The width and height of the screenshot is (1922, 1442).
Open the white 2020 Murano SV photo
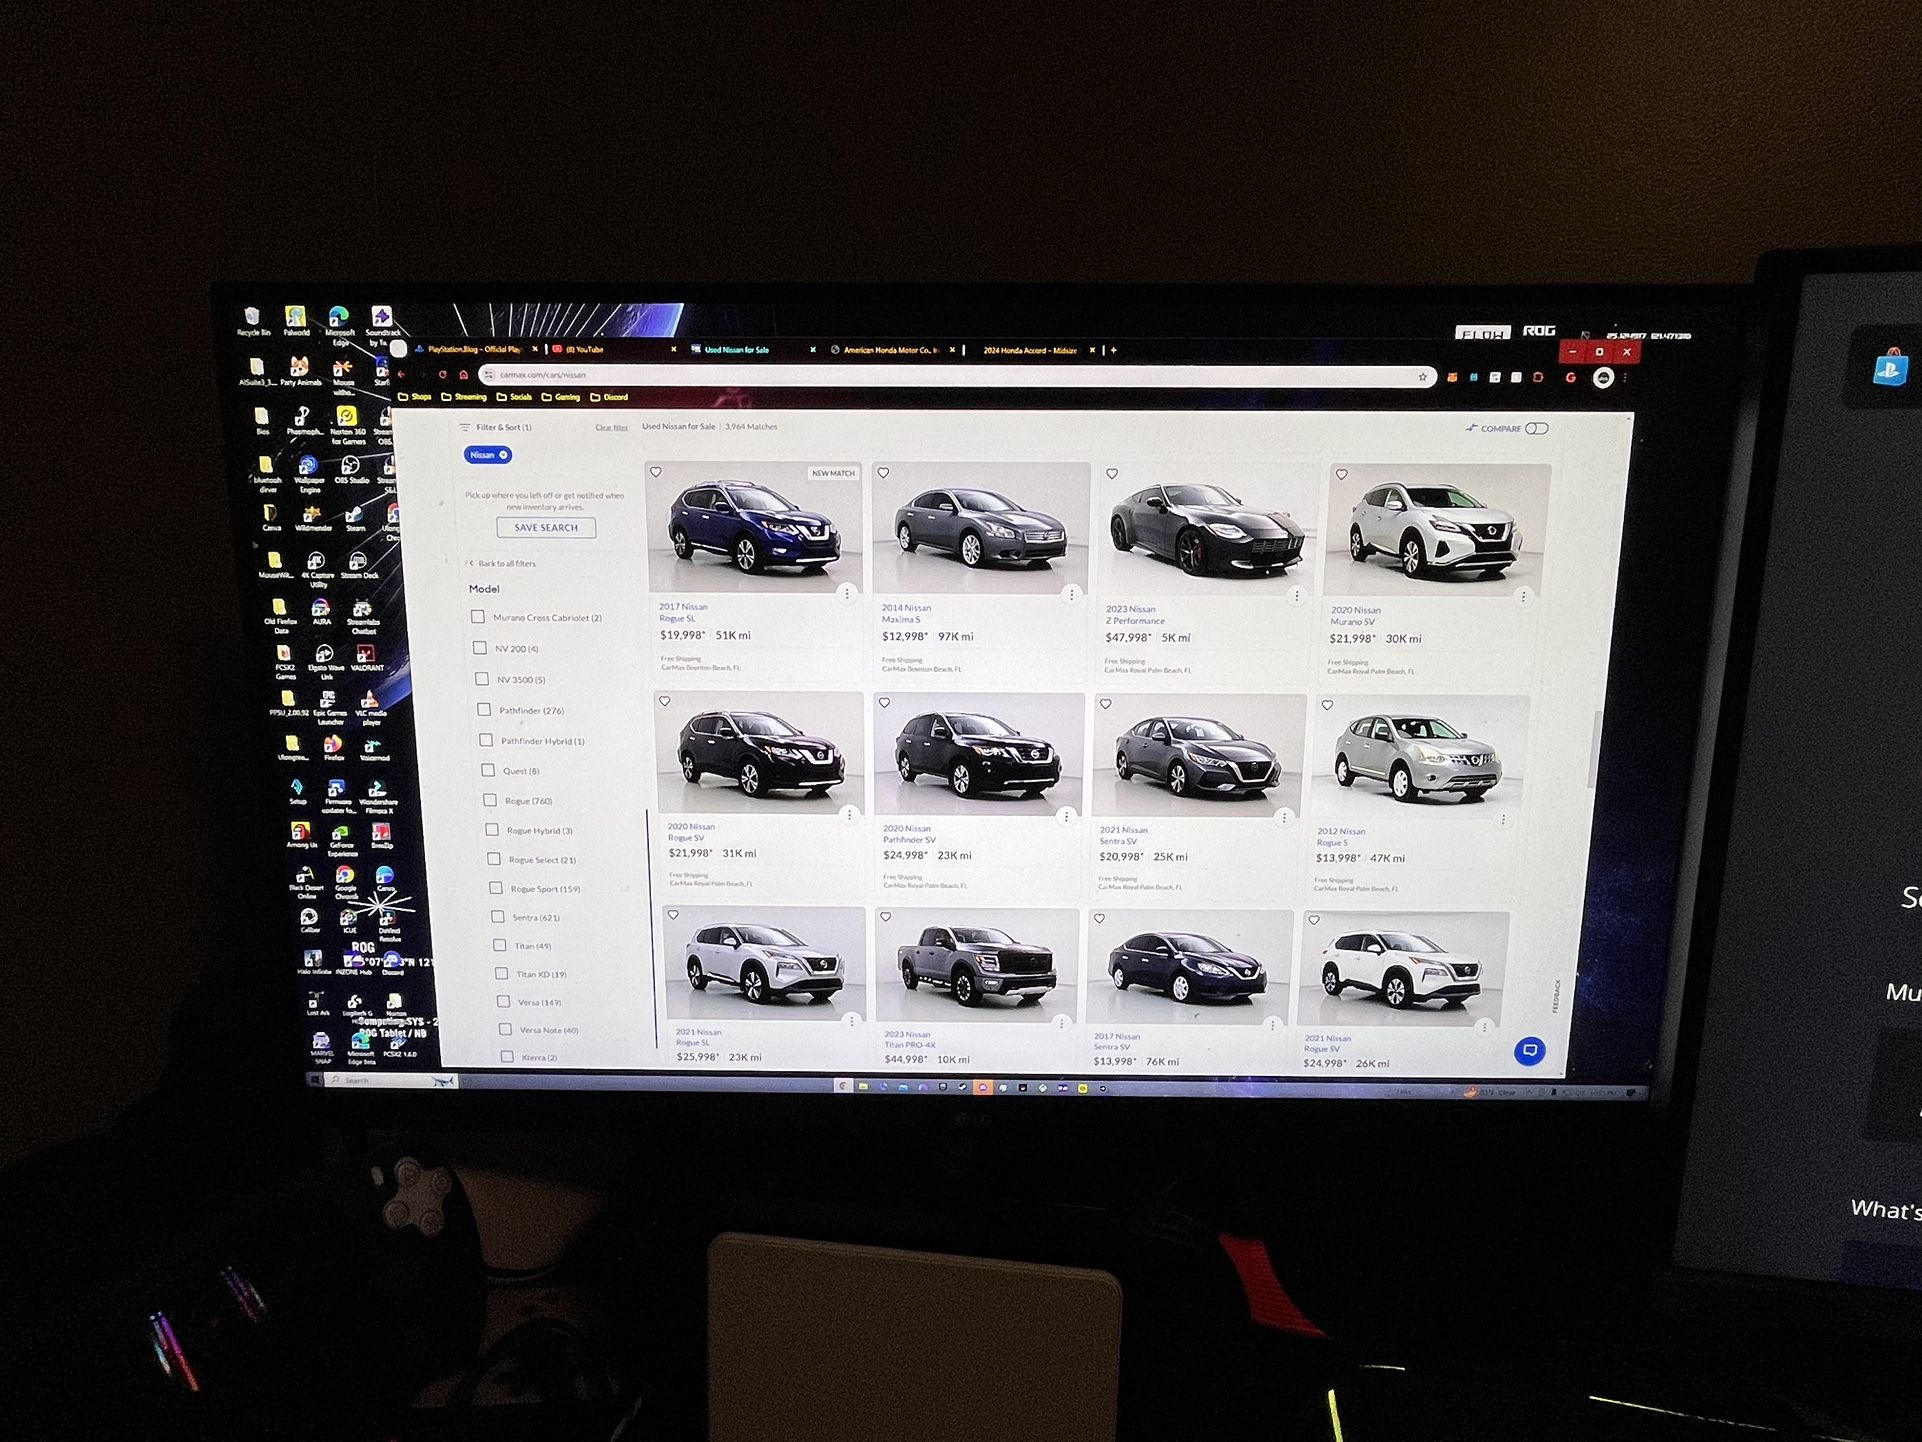pyautogui.click(x=1437, y=530)
